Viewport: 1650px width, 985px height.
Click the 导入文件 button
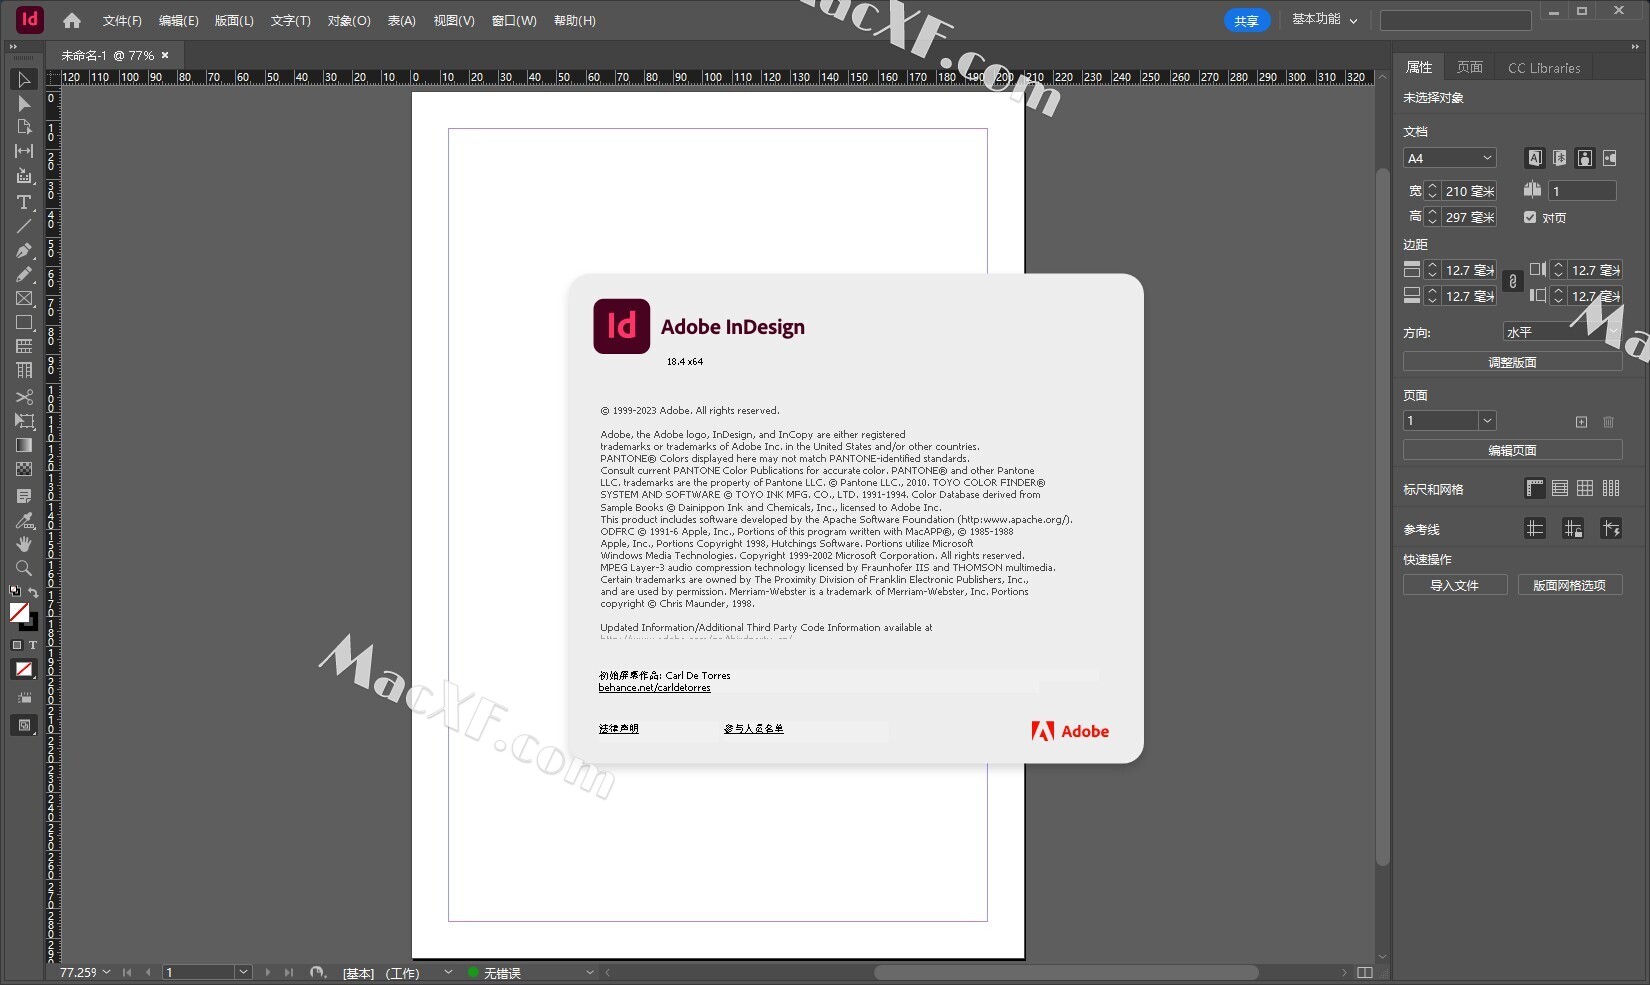[x=1455, y=585]
